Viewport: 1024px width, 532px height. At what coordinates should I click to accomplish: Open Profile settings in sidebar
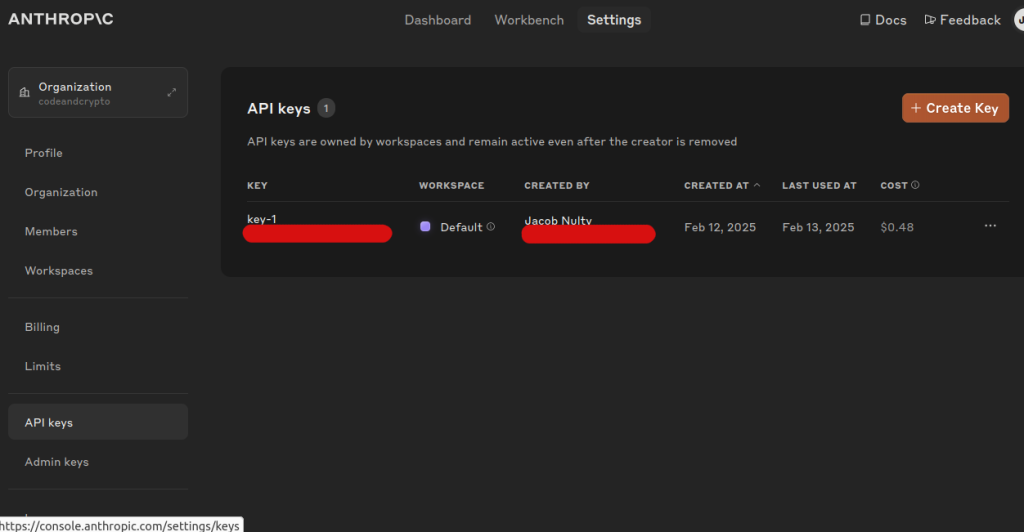[x=44, y=153]
